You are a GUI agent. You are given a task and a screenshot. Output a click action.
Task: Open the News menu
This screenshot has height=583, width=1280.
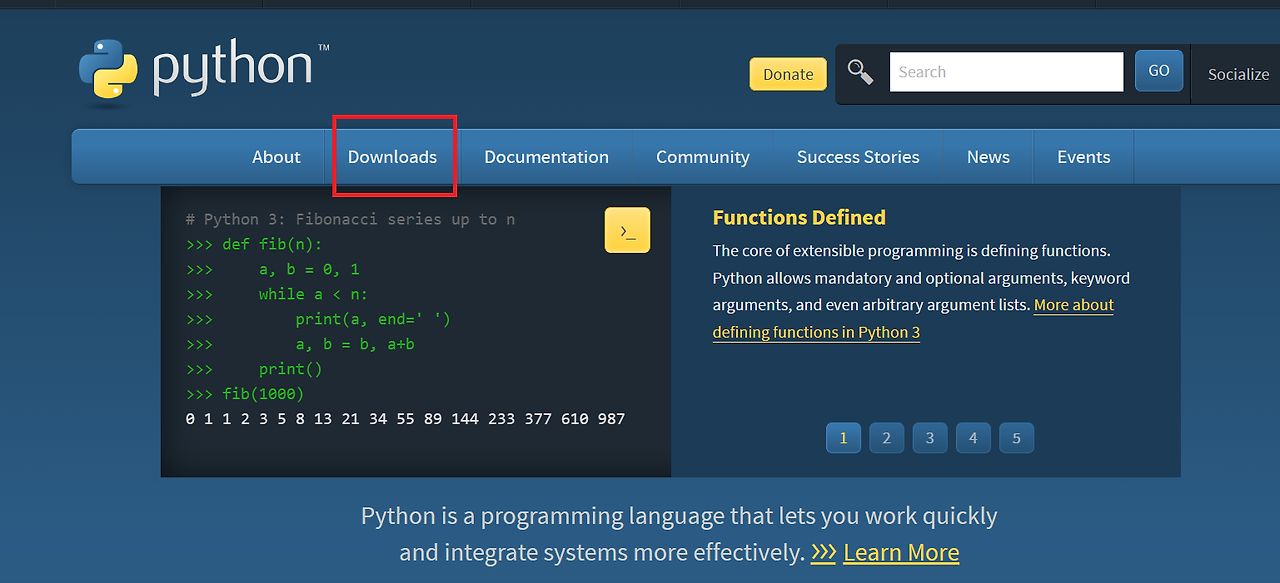[x=988, y=157]
